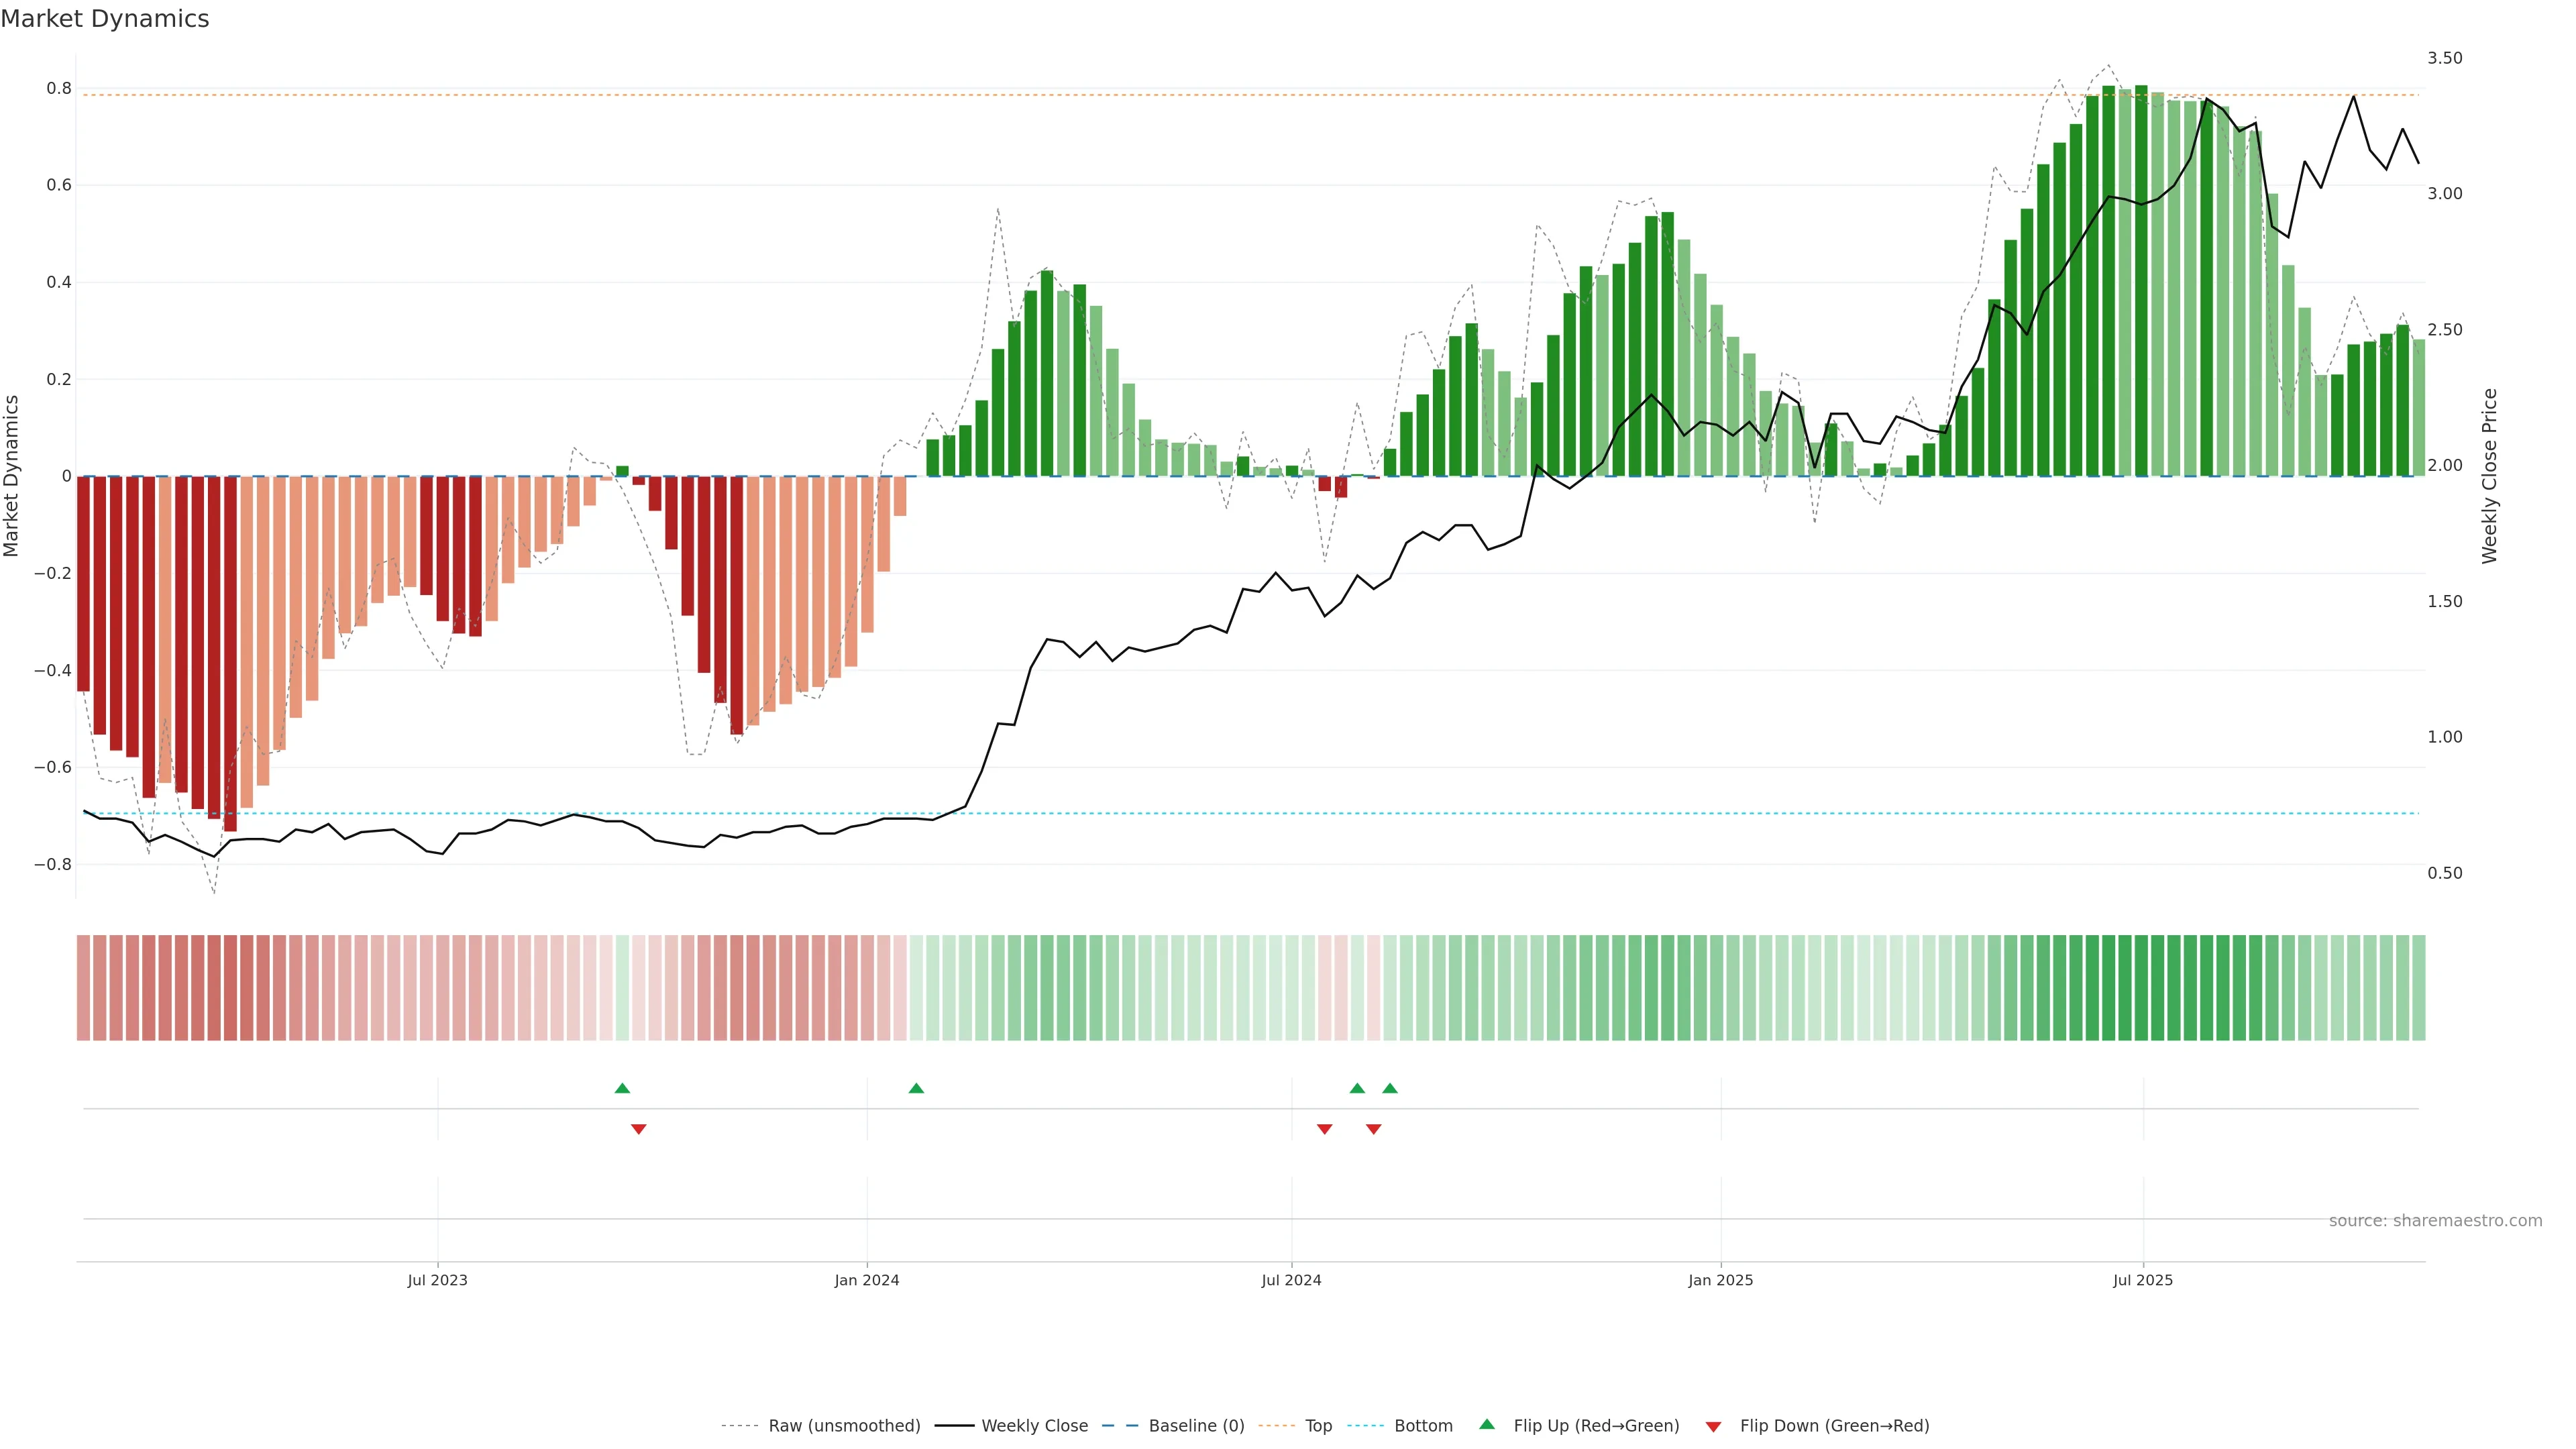This screenshot has height=1449, width=2576.
Task: Click the Market Dynamics chart title
Action: tap(105, 19)
